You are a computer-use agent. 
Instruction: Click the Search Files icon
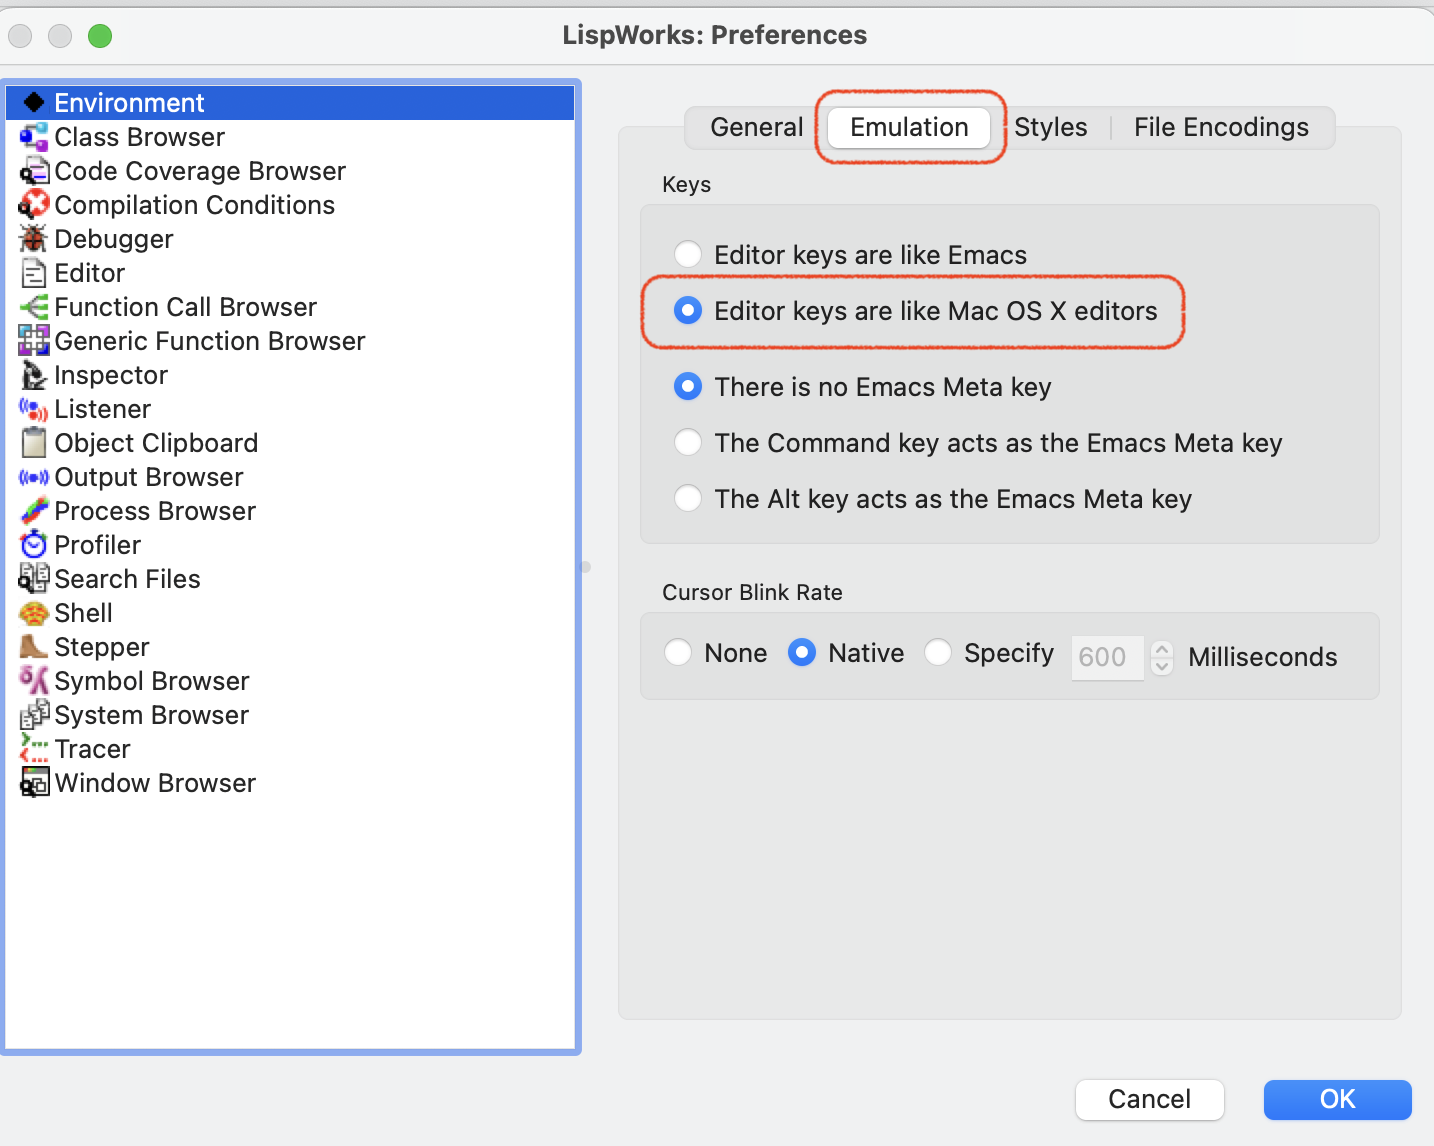(34, 578)
